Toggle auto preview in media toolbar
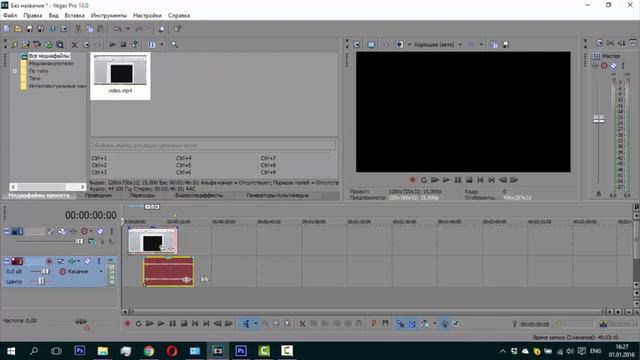This screenshot has height=360, width=640. click(135, 44)
